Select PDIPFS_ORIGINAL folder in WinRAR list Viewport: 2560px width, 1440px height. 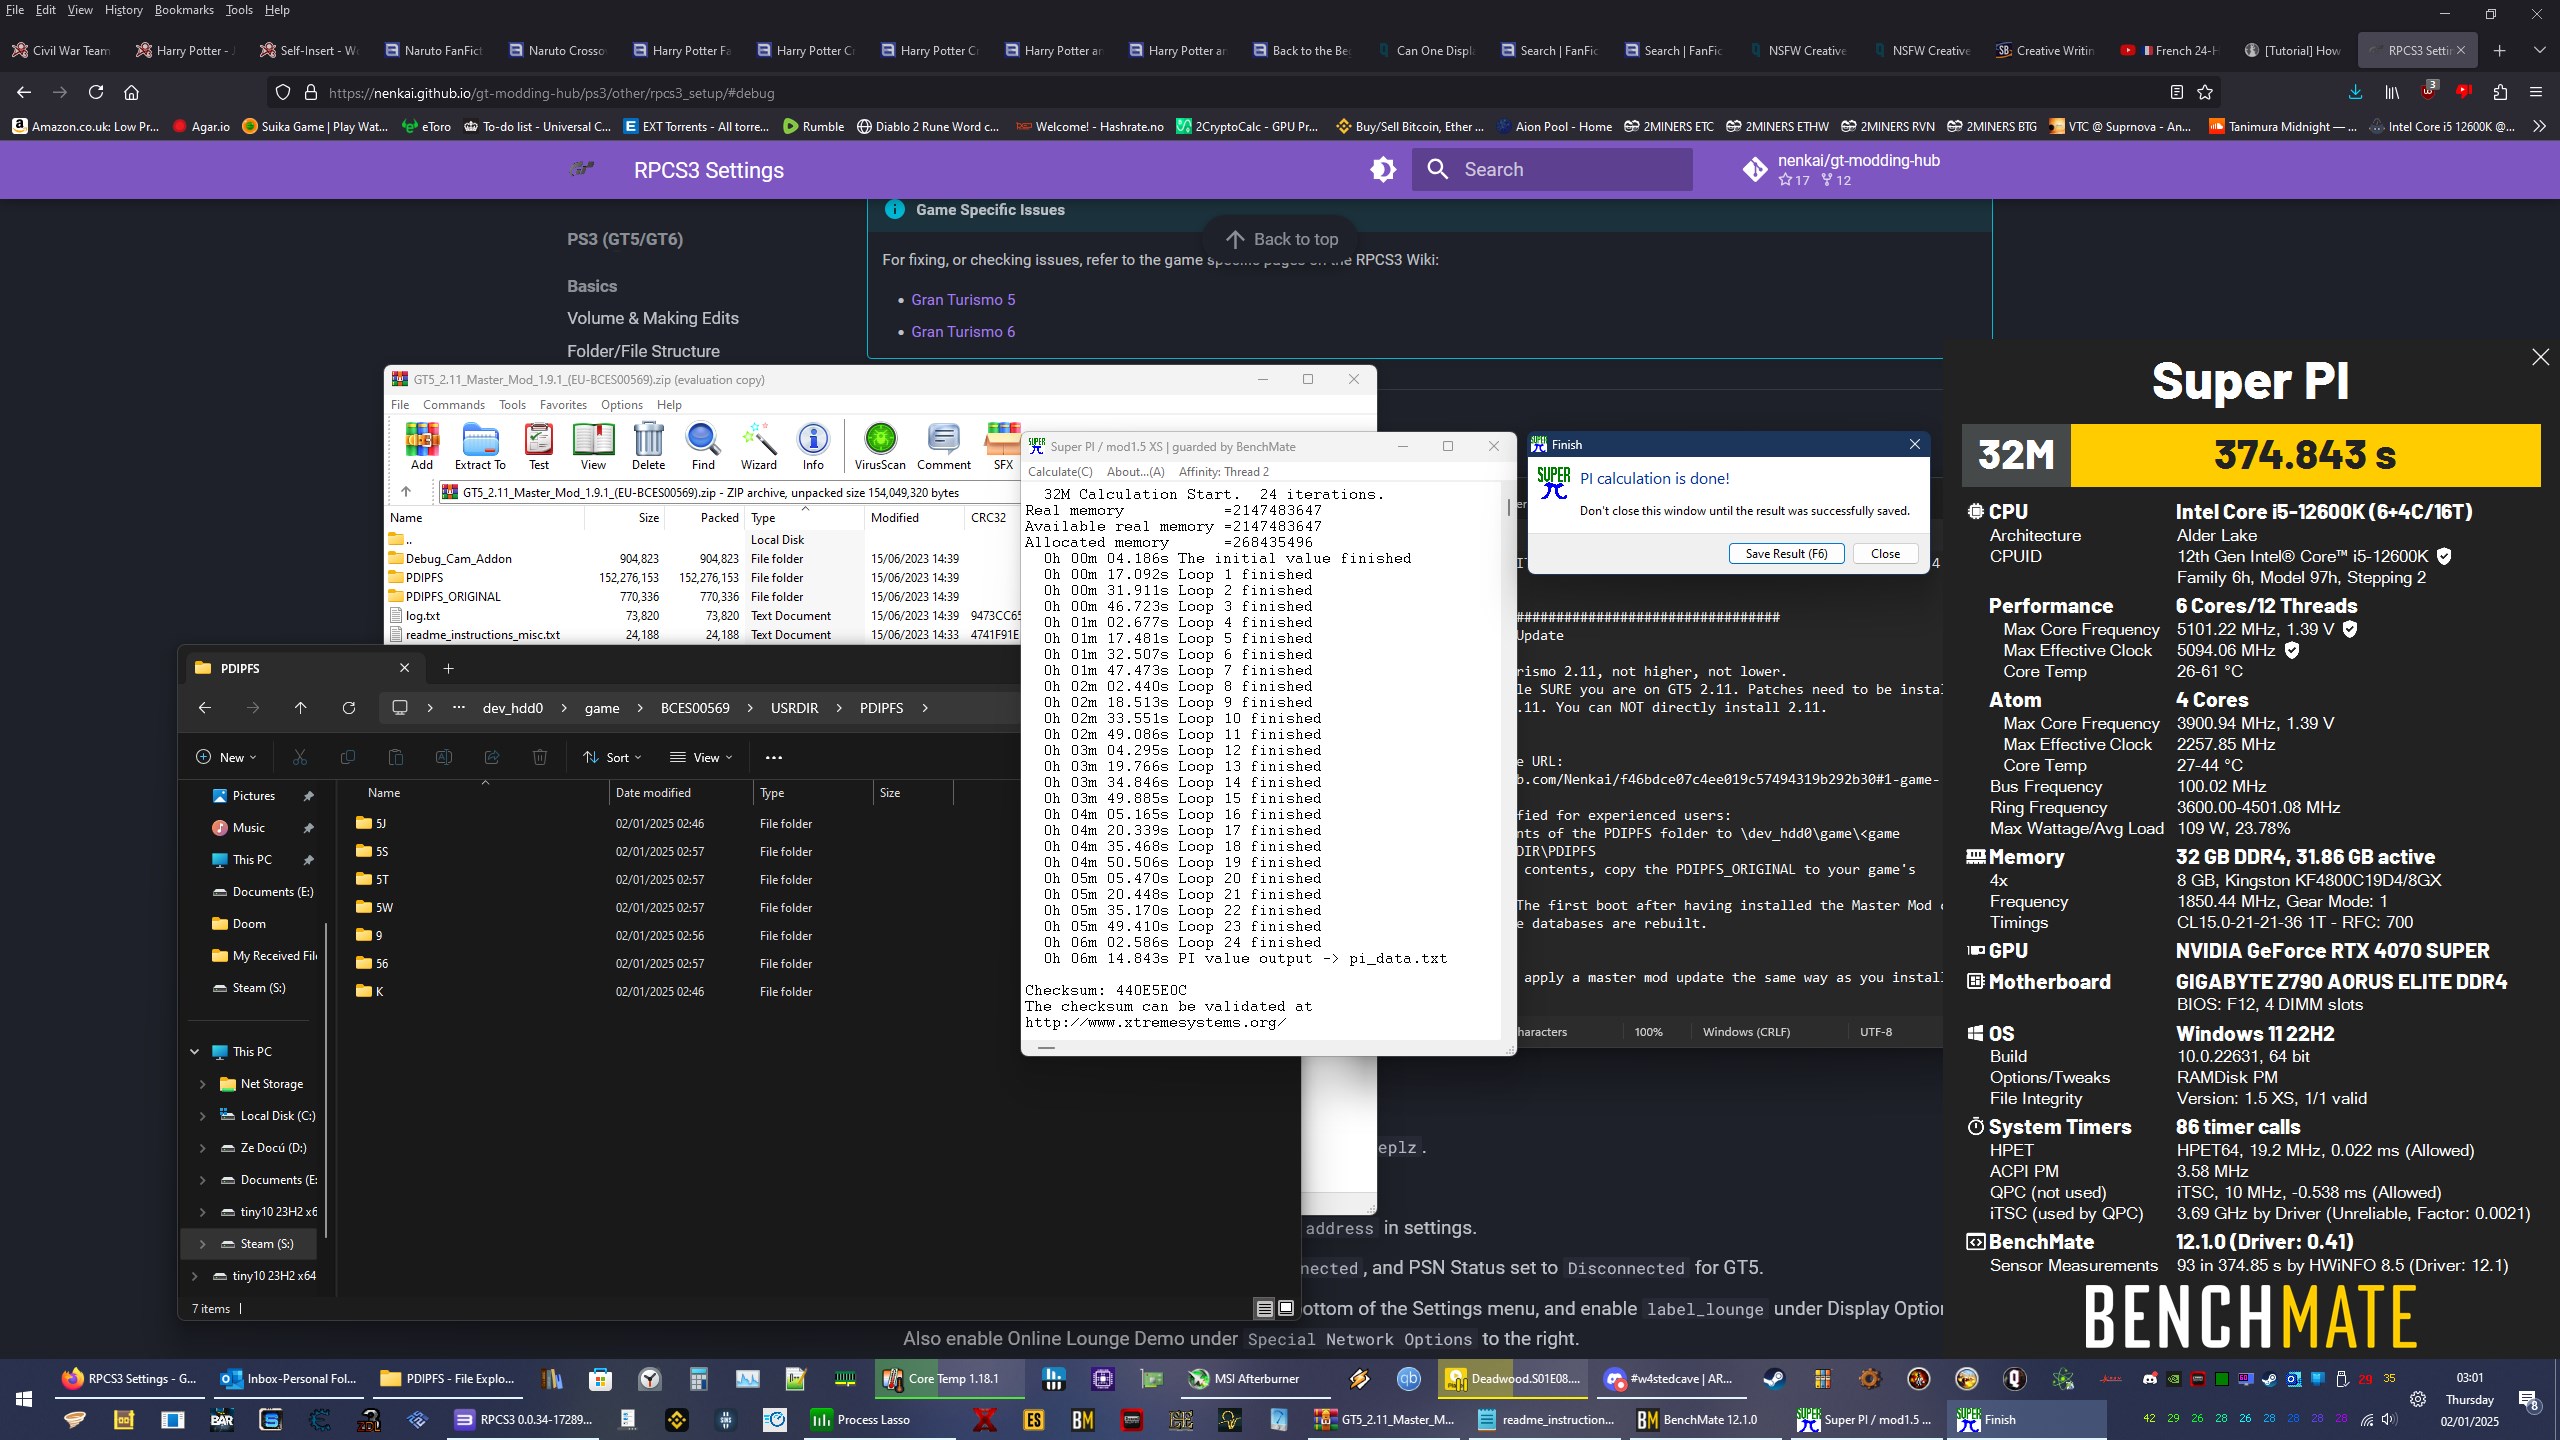[x=453, y=597]
